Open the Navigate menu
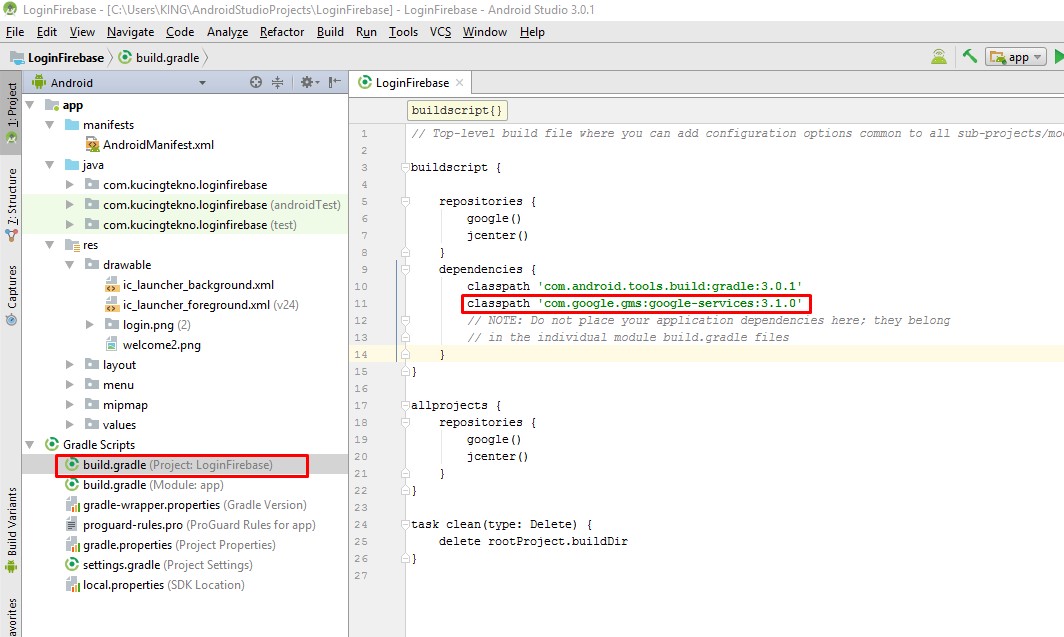 [130, 32]
